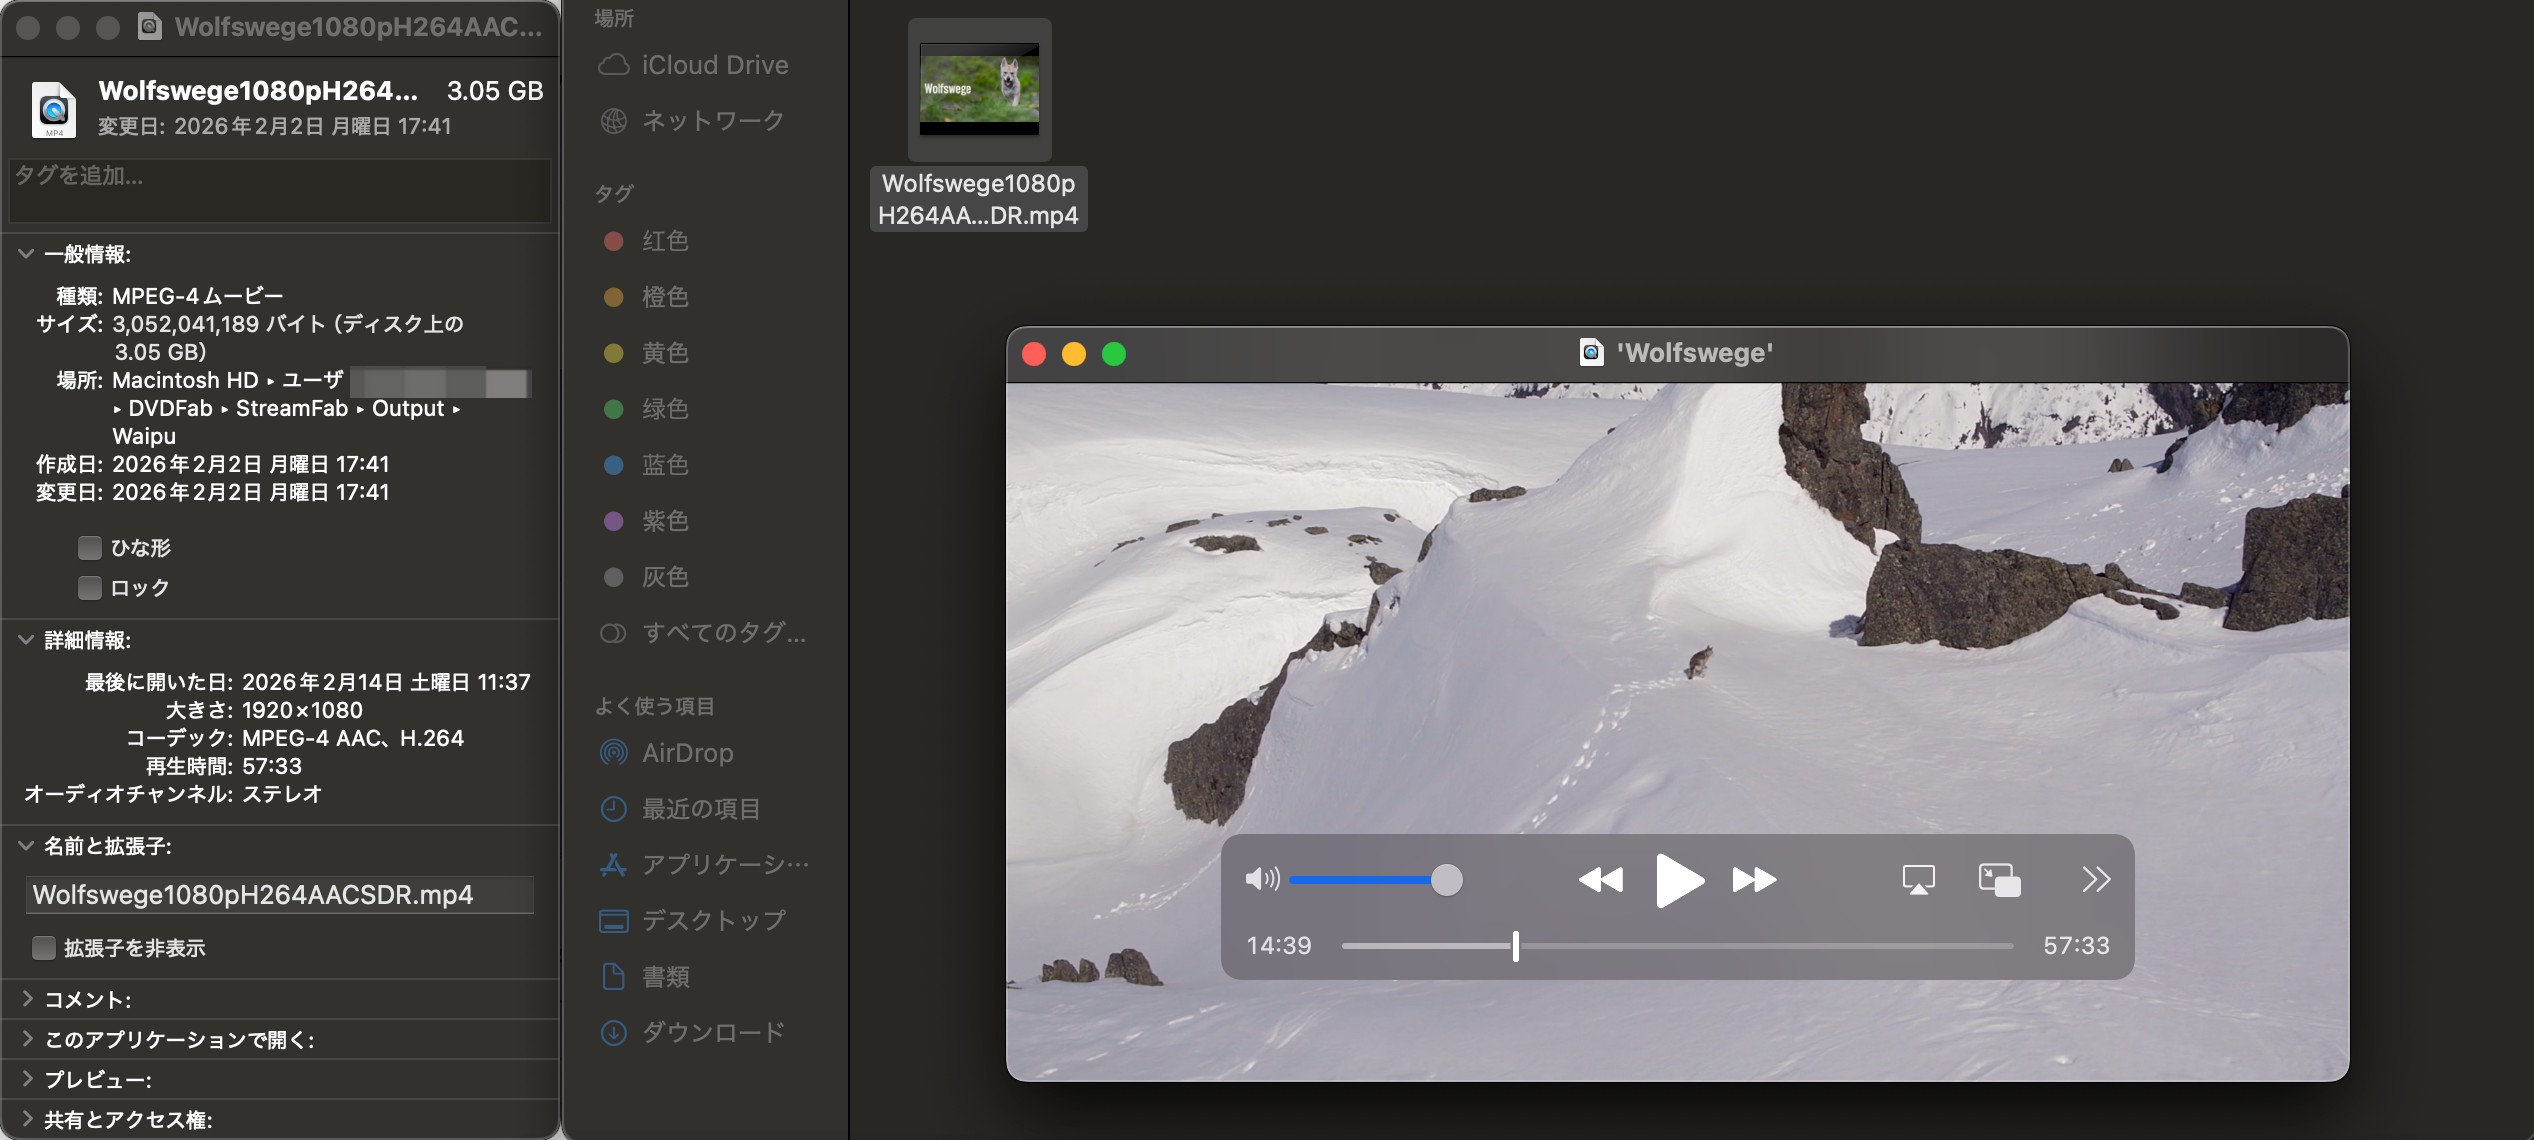This screenshot has width=2534, height=1140.
Task: Open AirDrop in Finder sidebar
Action: click(x=687, y=753)
